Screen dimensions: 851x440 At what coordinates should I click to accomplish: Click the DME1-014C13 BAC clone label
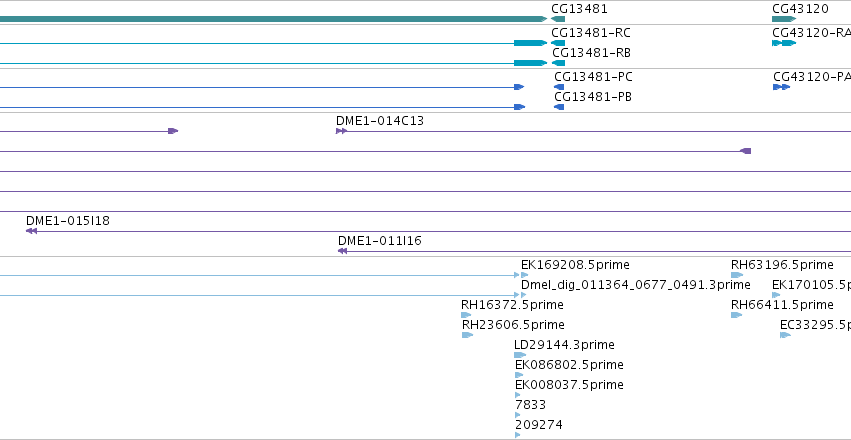click(x=380, y=121)
